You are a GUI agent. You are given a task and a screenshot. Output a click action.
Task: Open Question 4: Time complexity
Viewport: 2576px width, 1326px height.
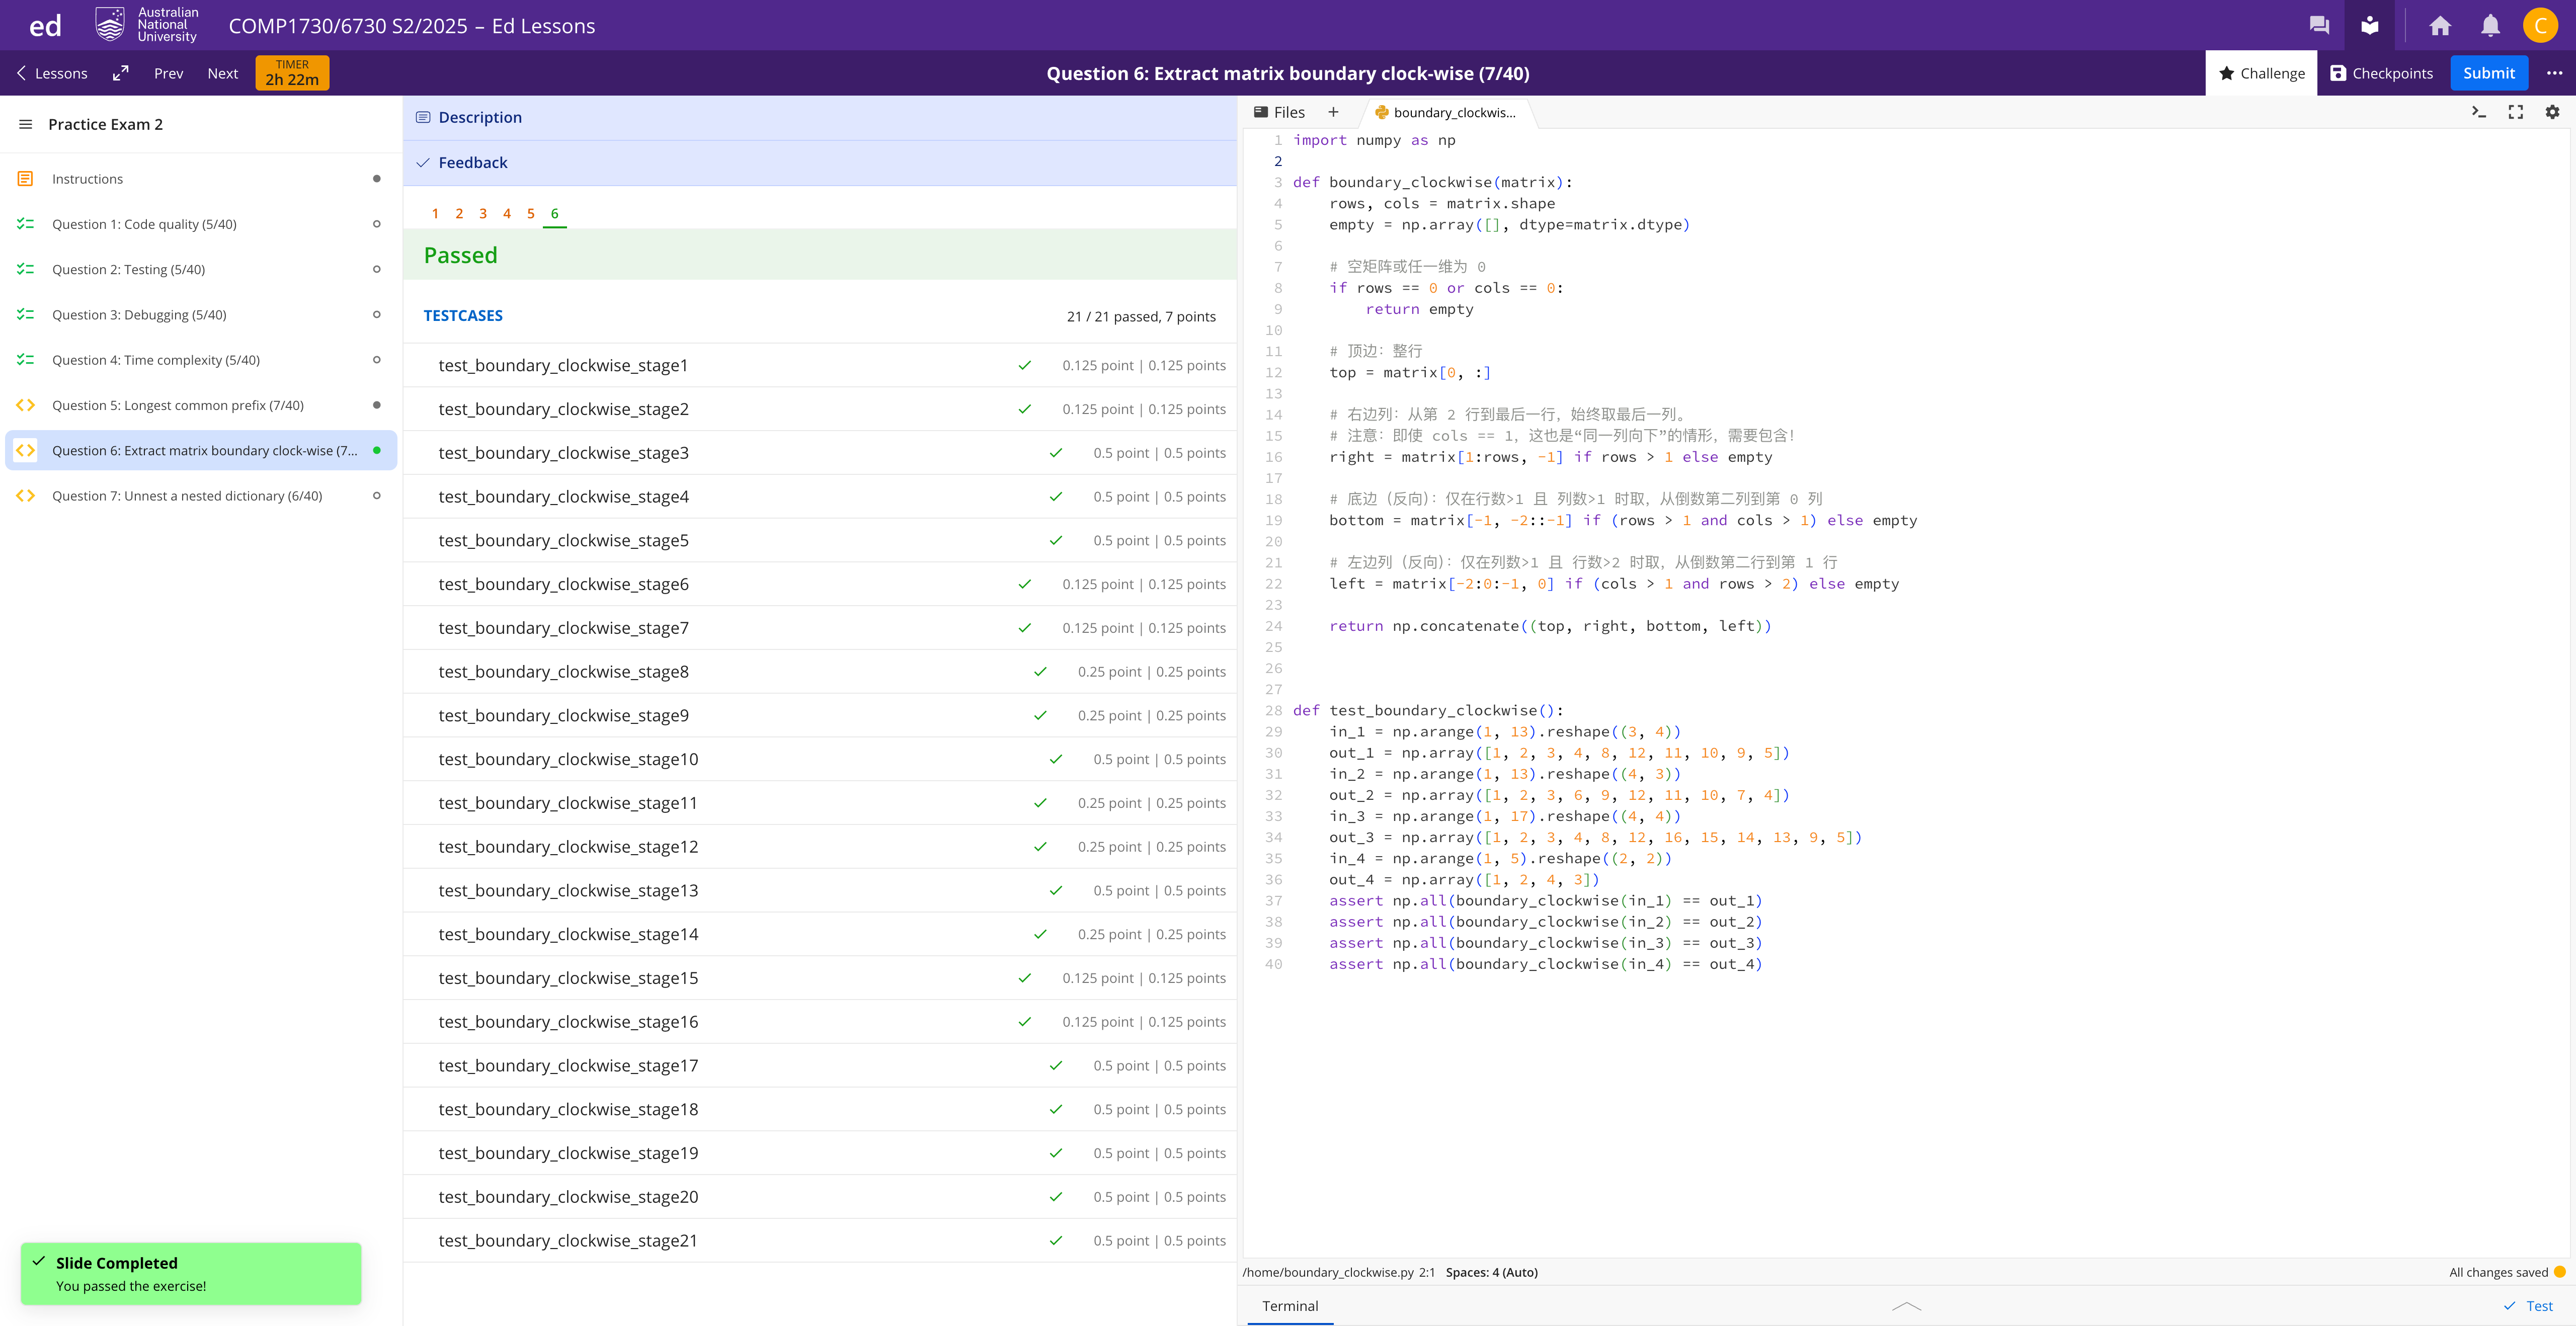(201, 360)
